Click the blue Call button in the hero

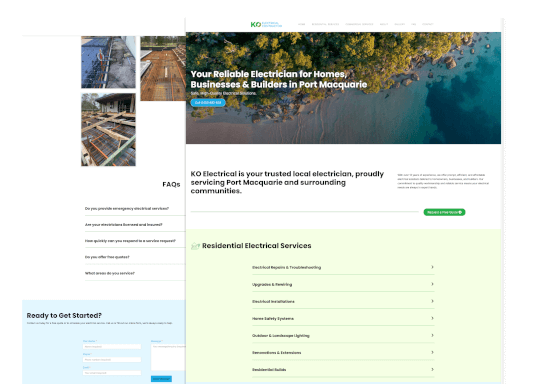coord(208,103)
